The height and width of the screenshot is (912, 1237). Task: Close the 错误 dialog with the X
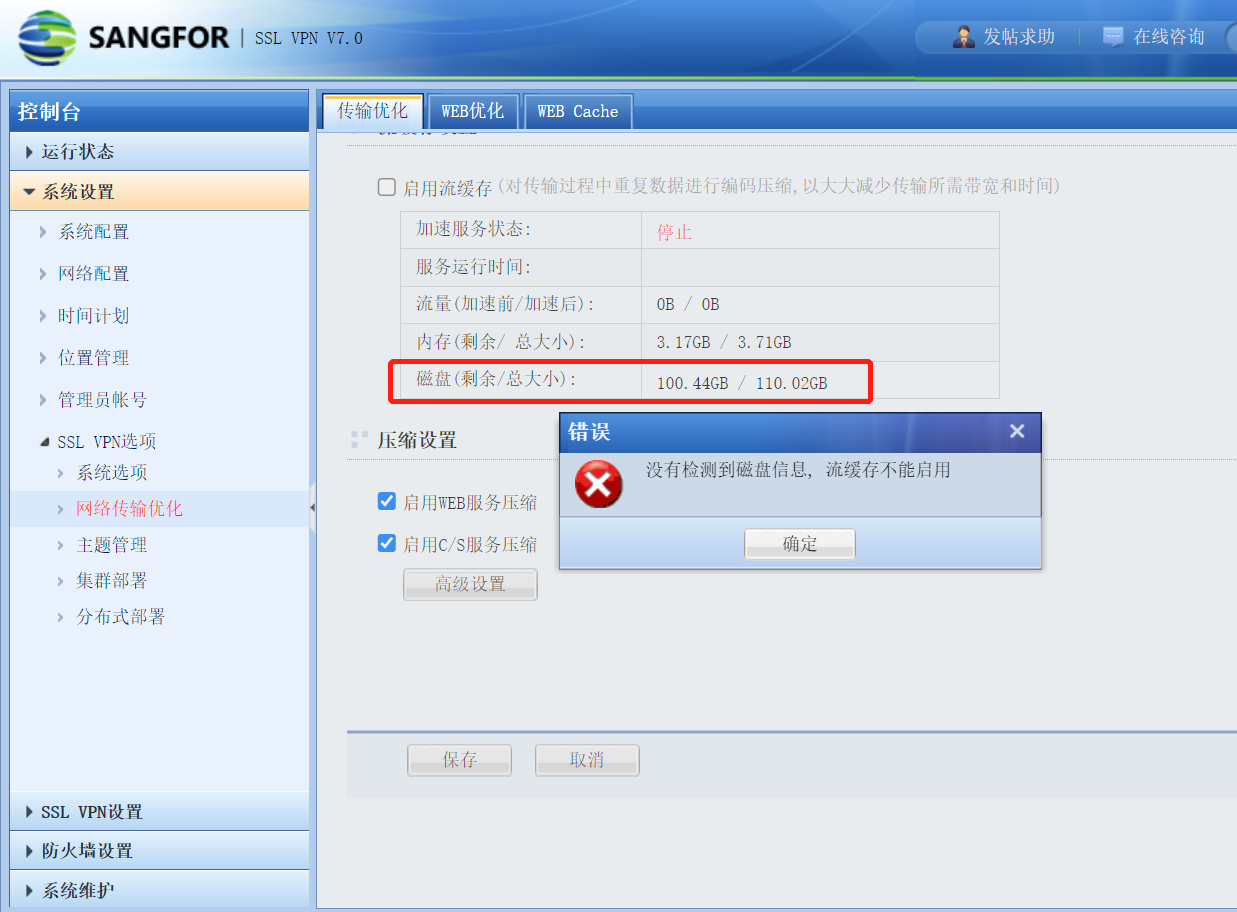point(1017,431)
